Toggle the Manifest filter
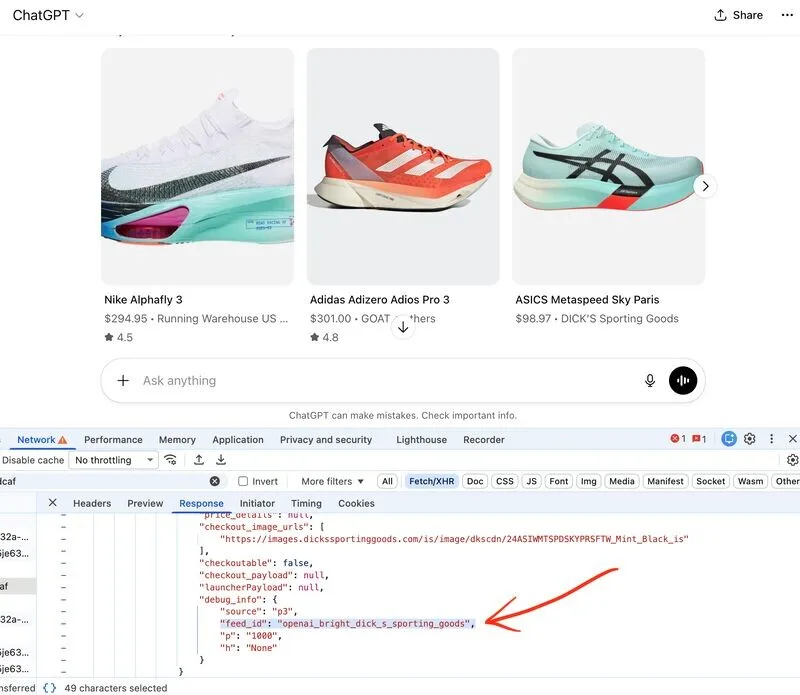The image size is (800, 695). [x=665, y=481]
